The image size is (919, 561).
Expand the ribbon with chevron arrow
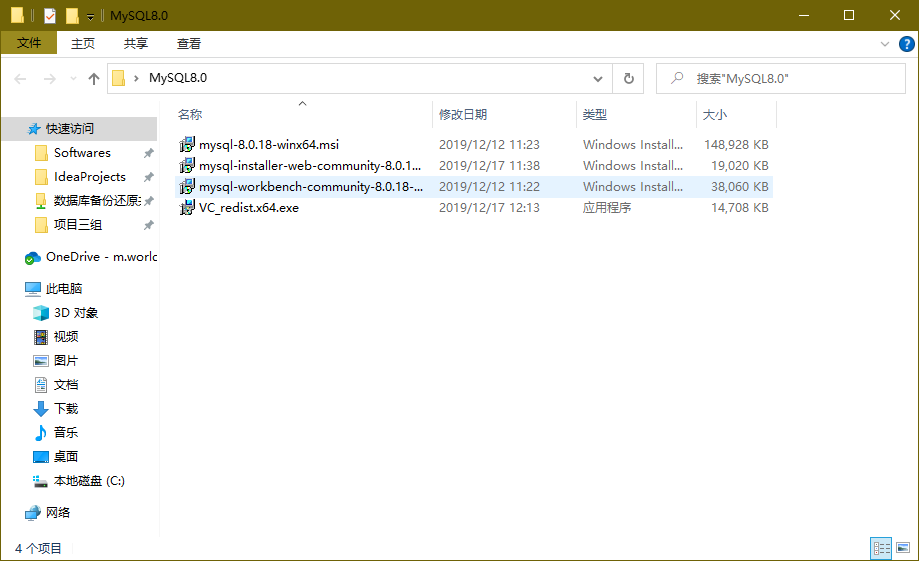884,43
